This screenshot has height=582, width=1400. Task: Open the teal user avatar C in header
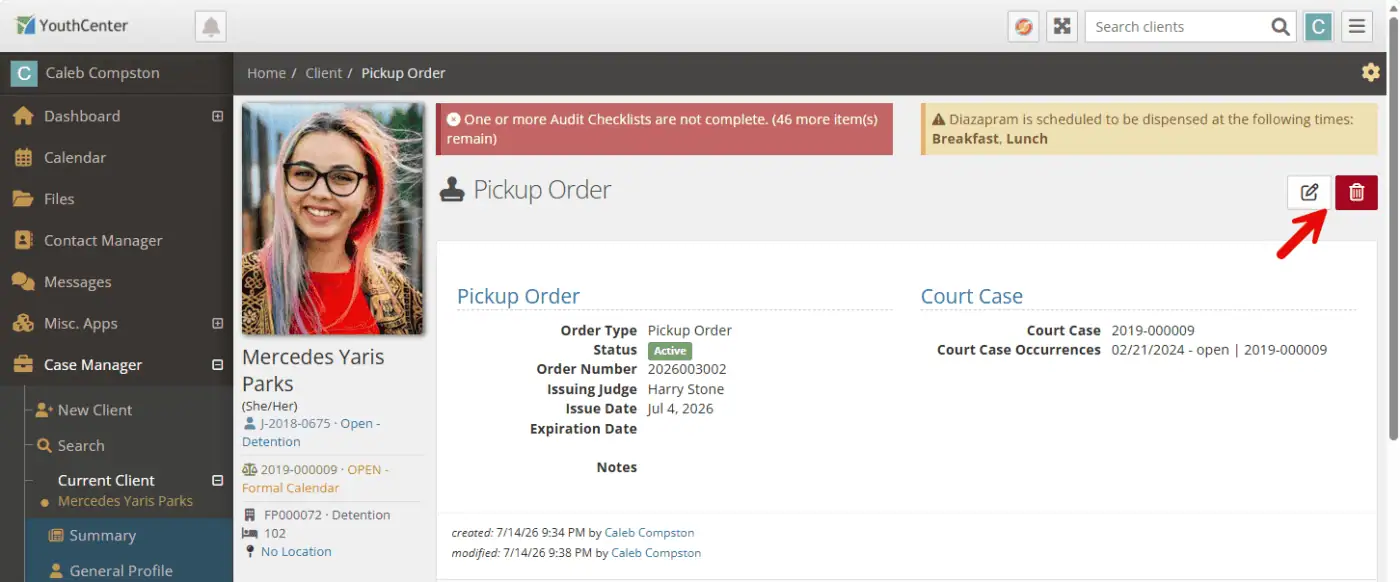[x=1318, y=27]
